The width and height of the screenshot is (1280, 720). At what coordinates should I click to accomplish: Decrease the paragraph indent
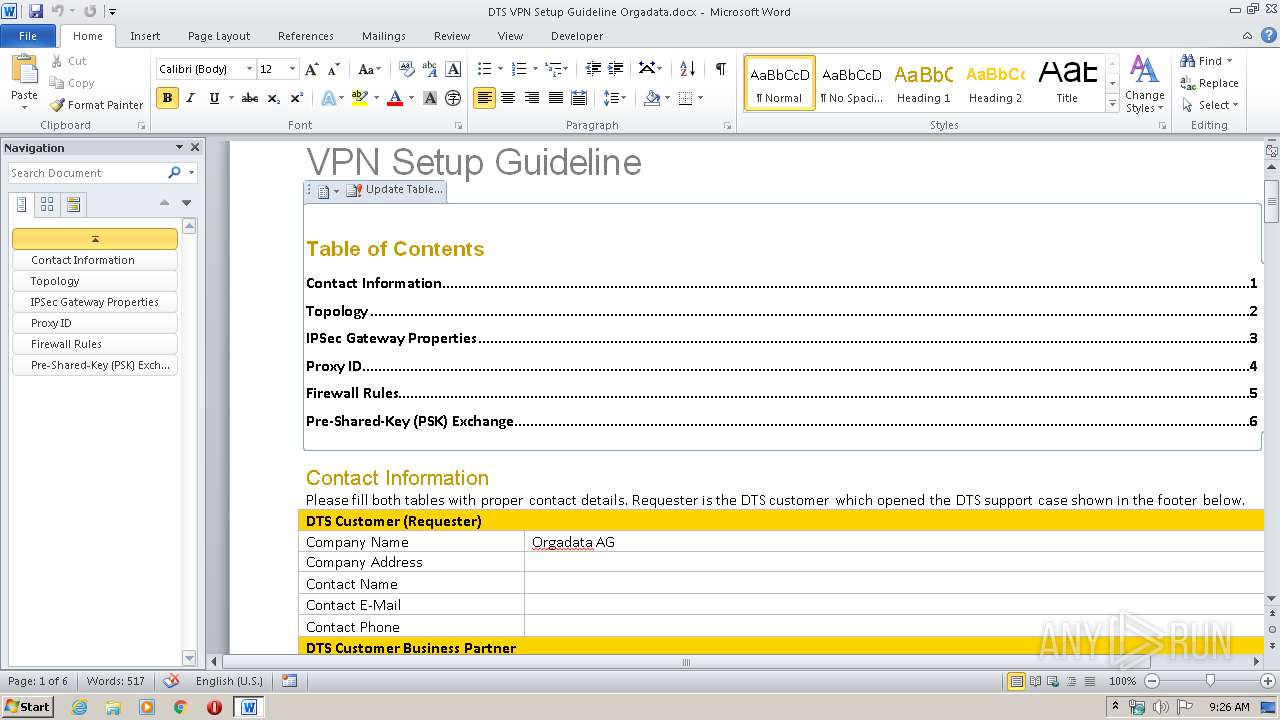tap(593, 69)
